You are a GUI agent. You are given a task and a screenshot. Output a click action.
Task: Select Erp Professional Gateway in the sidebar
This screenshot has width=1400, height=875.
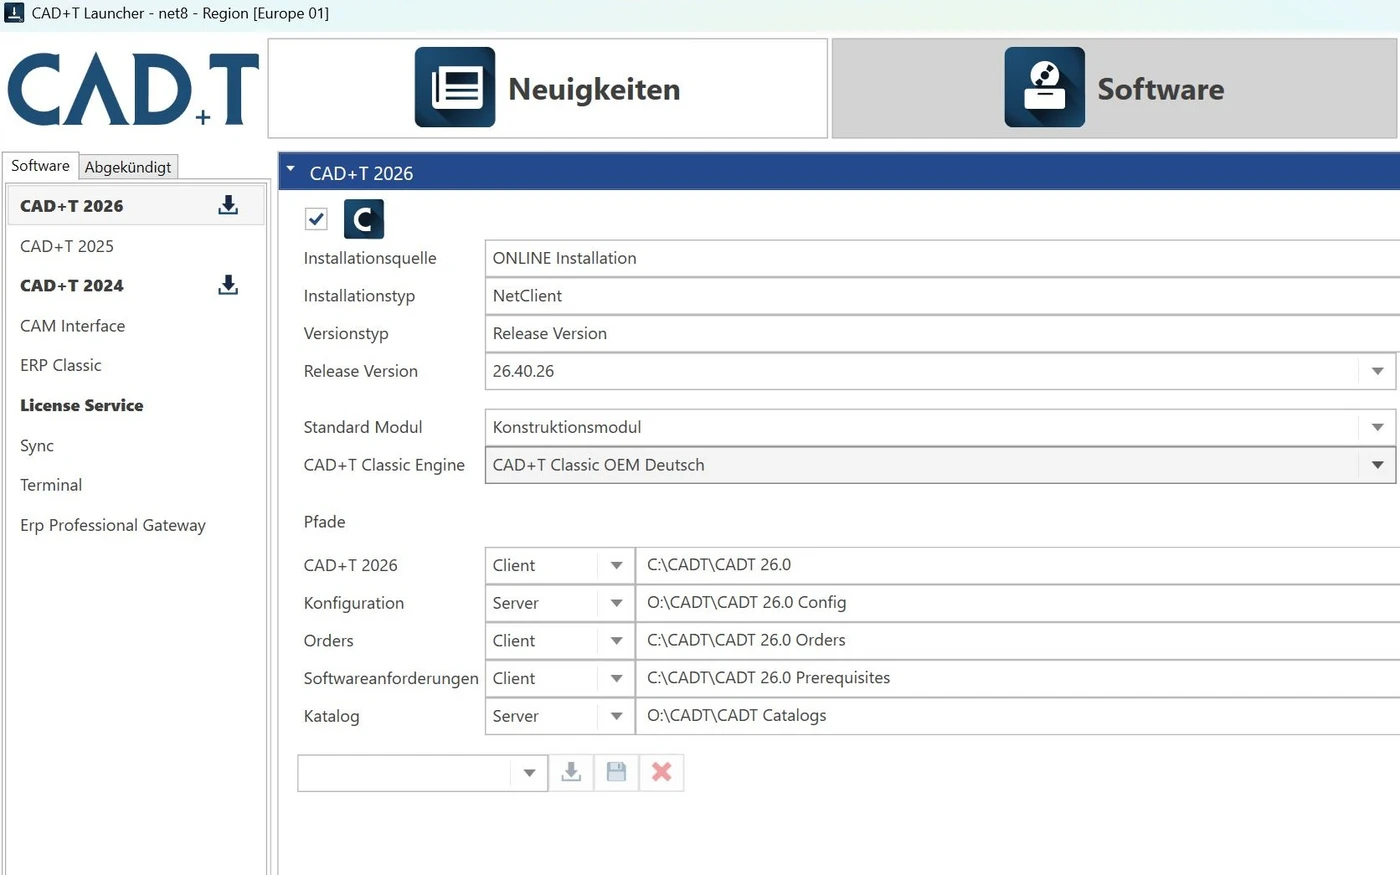135,525
